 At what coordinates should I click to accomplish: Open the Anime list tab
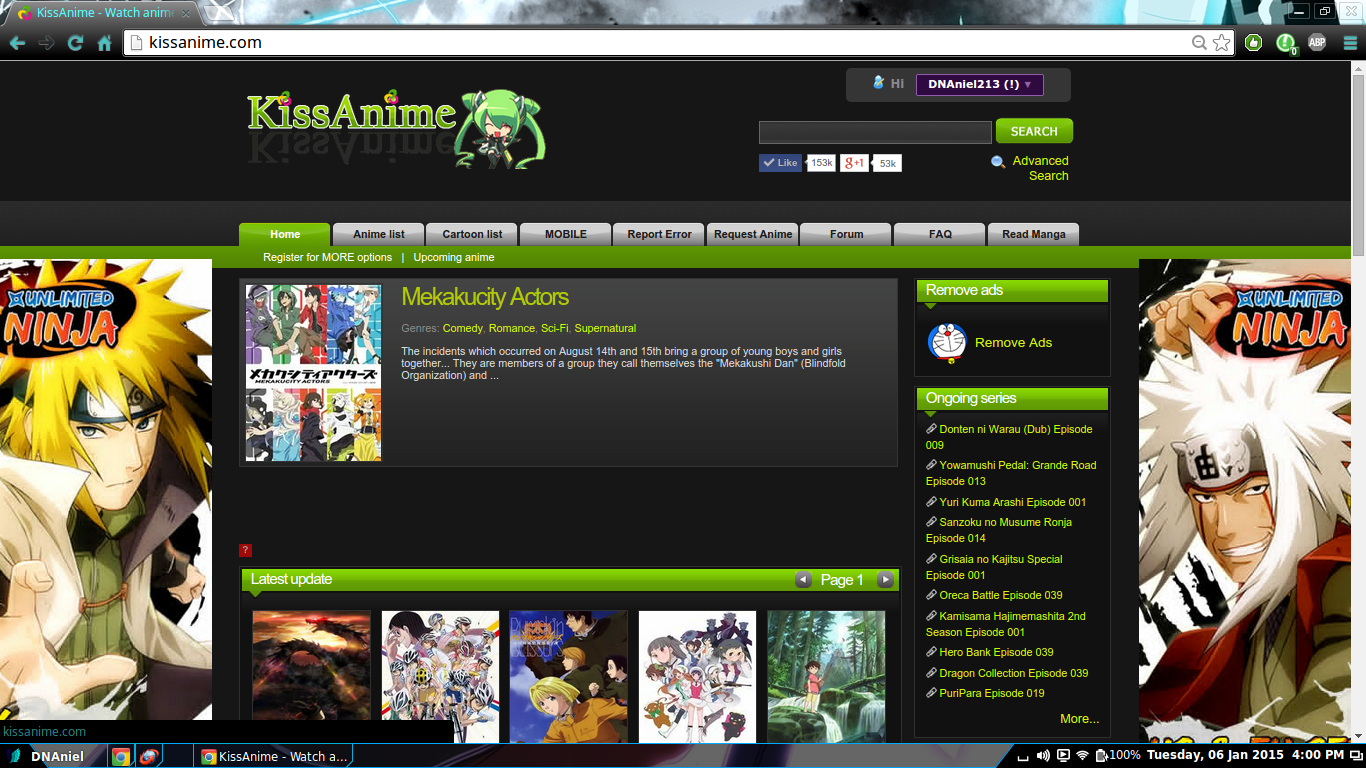[x=379, y=234]
